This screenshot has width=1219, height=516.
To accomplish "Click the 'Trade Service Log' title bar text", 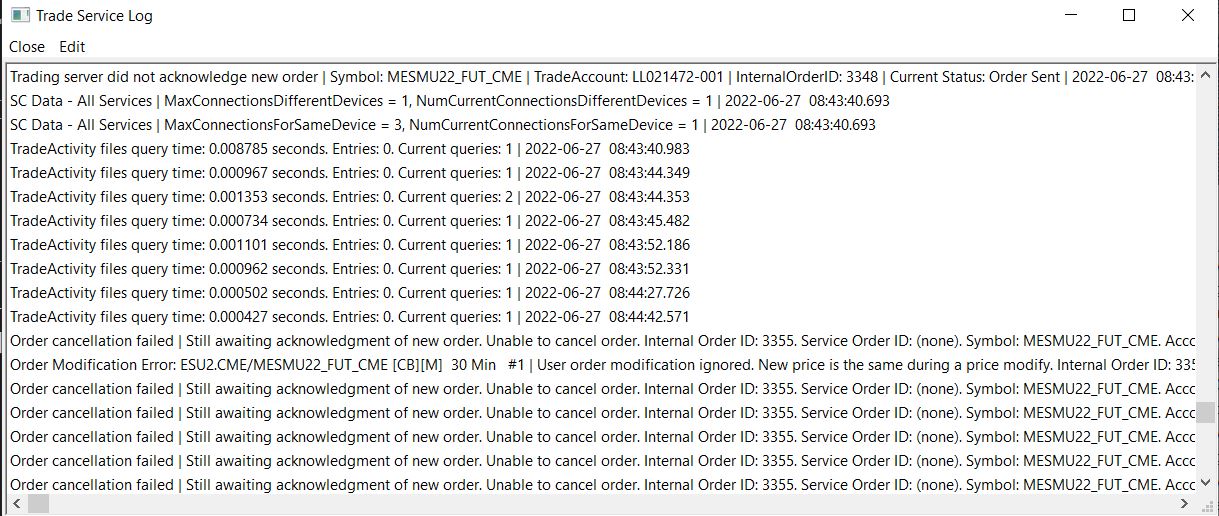I will (94, 16).
